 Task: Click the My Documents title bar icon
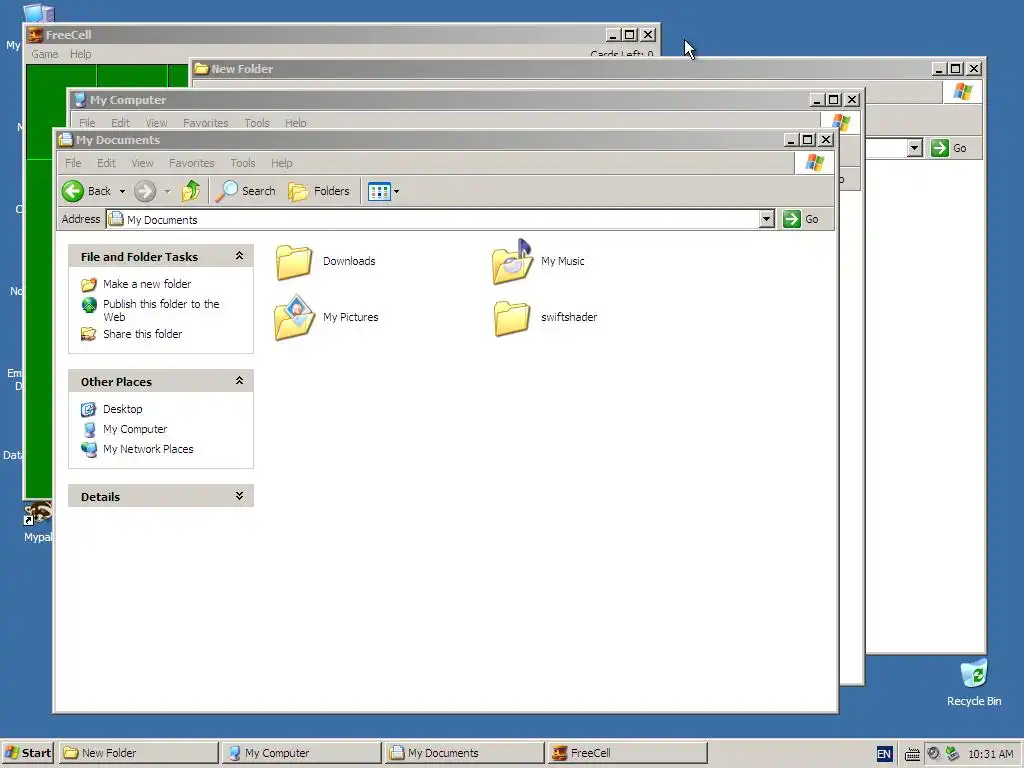coord(65,140)
